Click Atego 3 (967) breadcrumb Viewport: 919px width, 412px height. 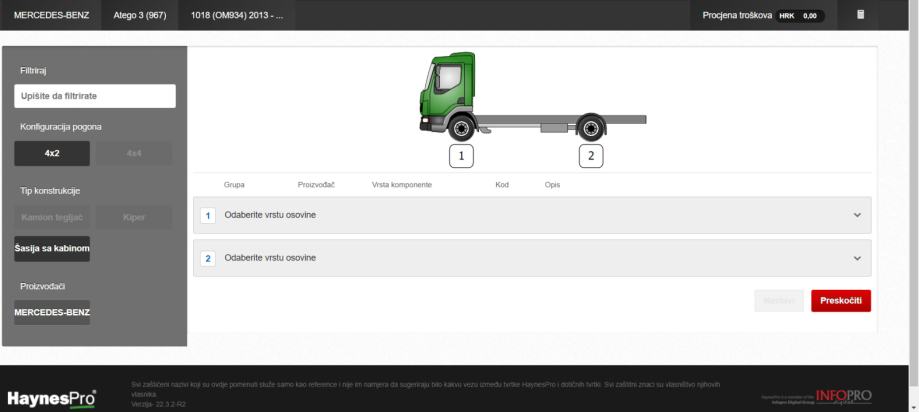[x=140, y=15]
